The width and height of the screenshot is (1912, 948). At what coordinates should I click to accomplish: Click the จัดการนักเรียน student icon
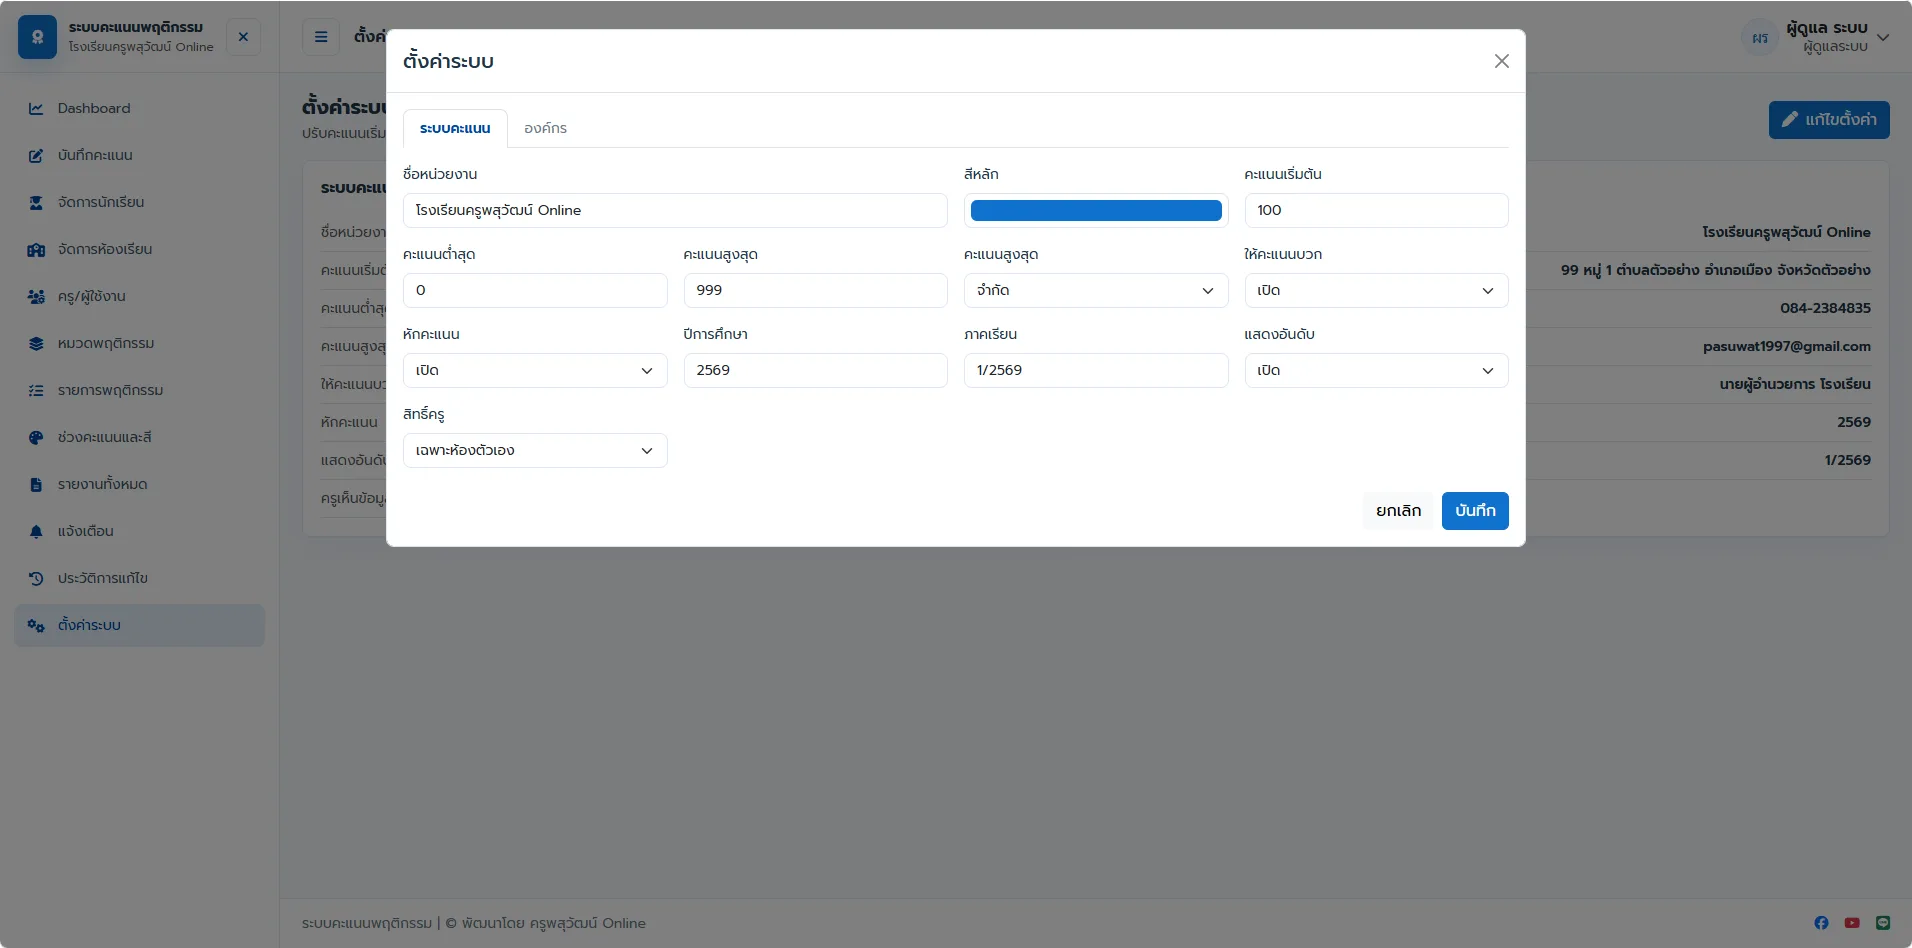tap(36, 202)
